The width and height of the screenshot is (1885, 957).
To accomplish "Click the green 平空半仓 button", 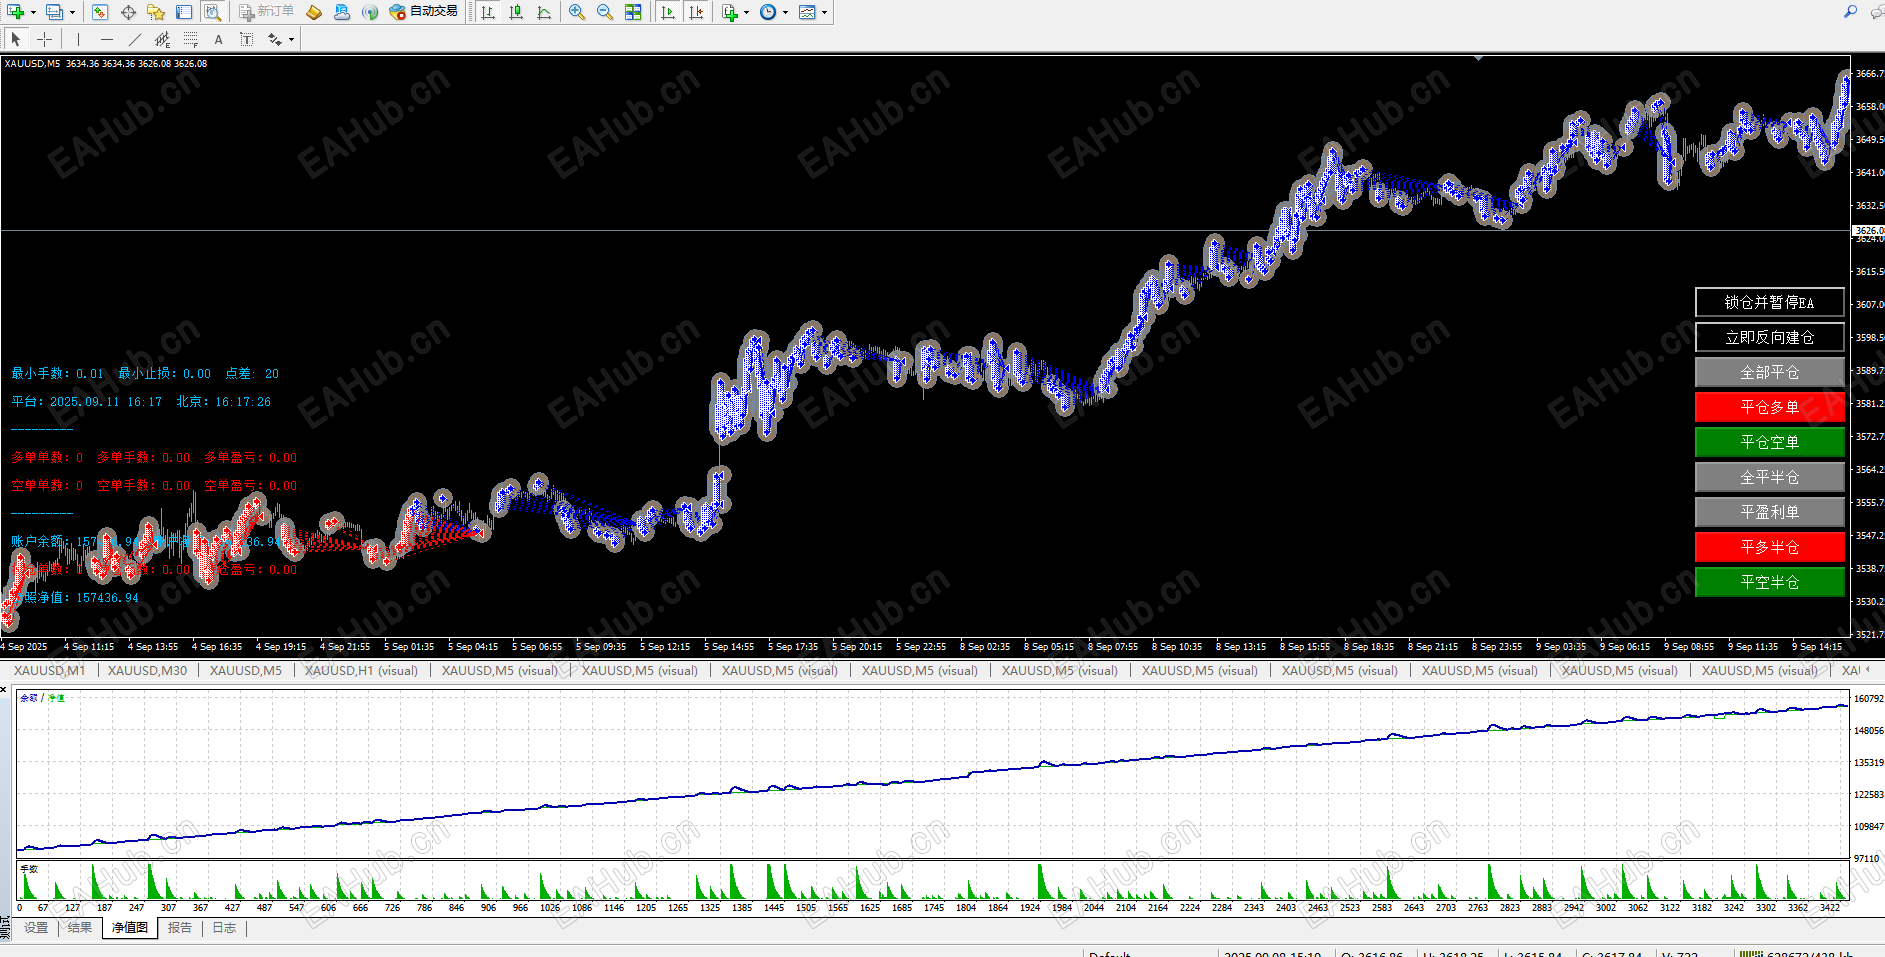I will 1769,582.
